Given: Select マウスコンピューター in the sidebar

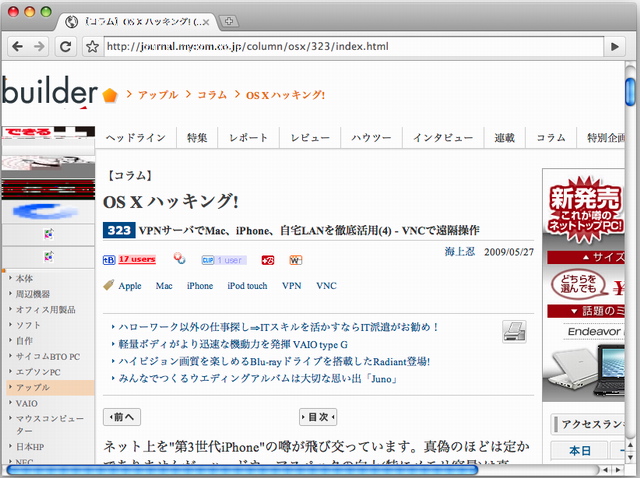Looking at the screenshot, I should (49, 425).
